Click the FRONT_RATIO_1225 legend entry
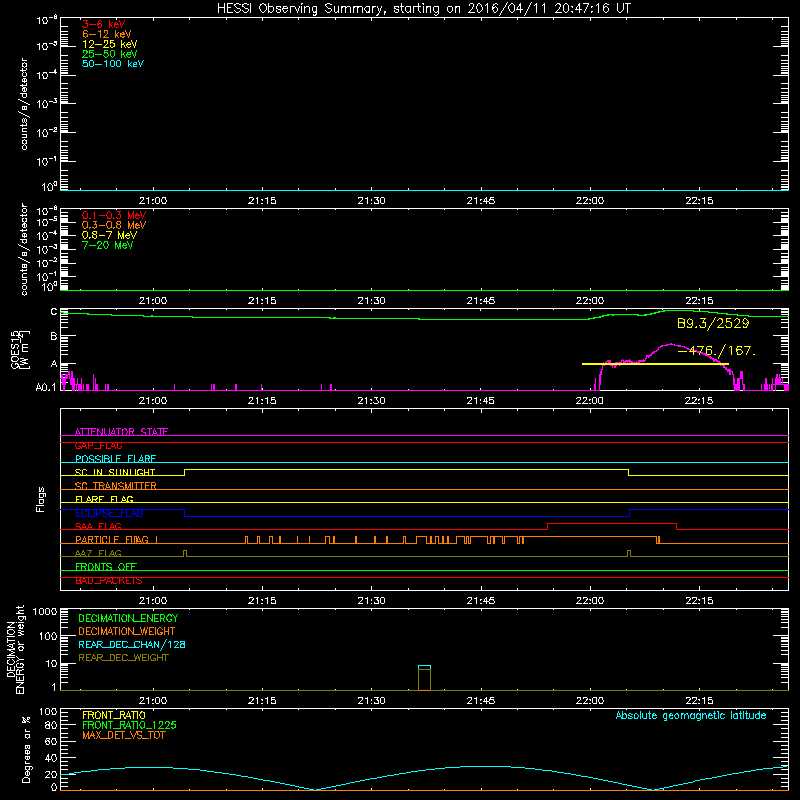800x800 pixels. (130, 725)
